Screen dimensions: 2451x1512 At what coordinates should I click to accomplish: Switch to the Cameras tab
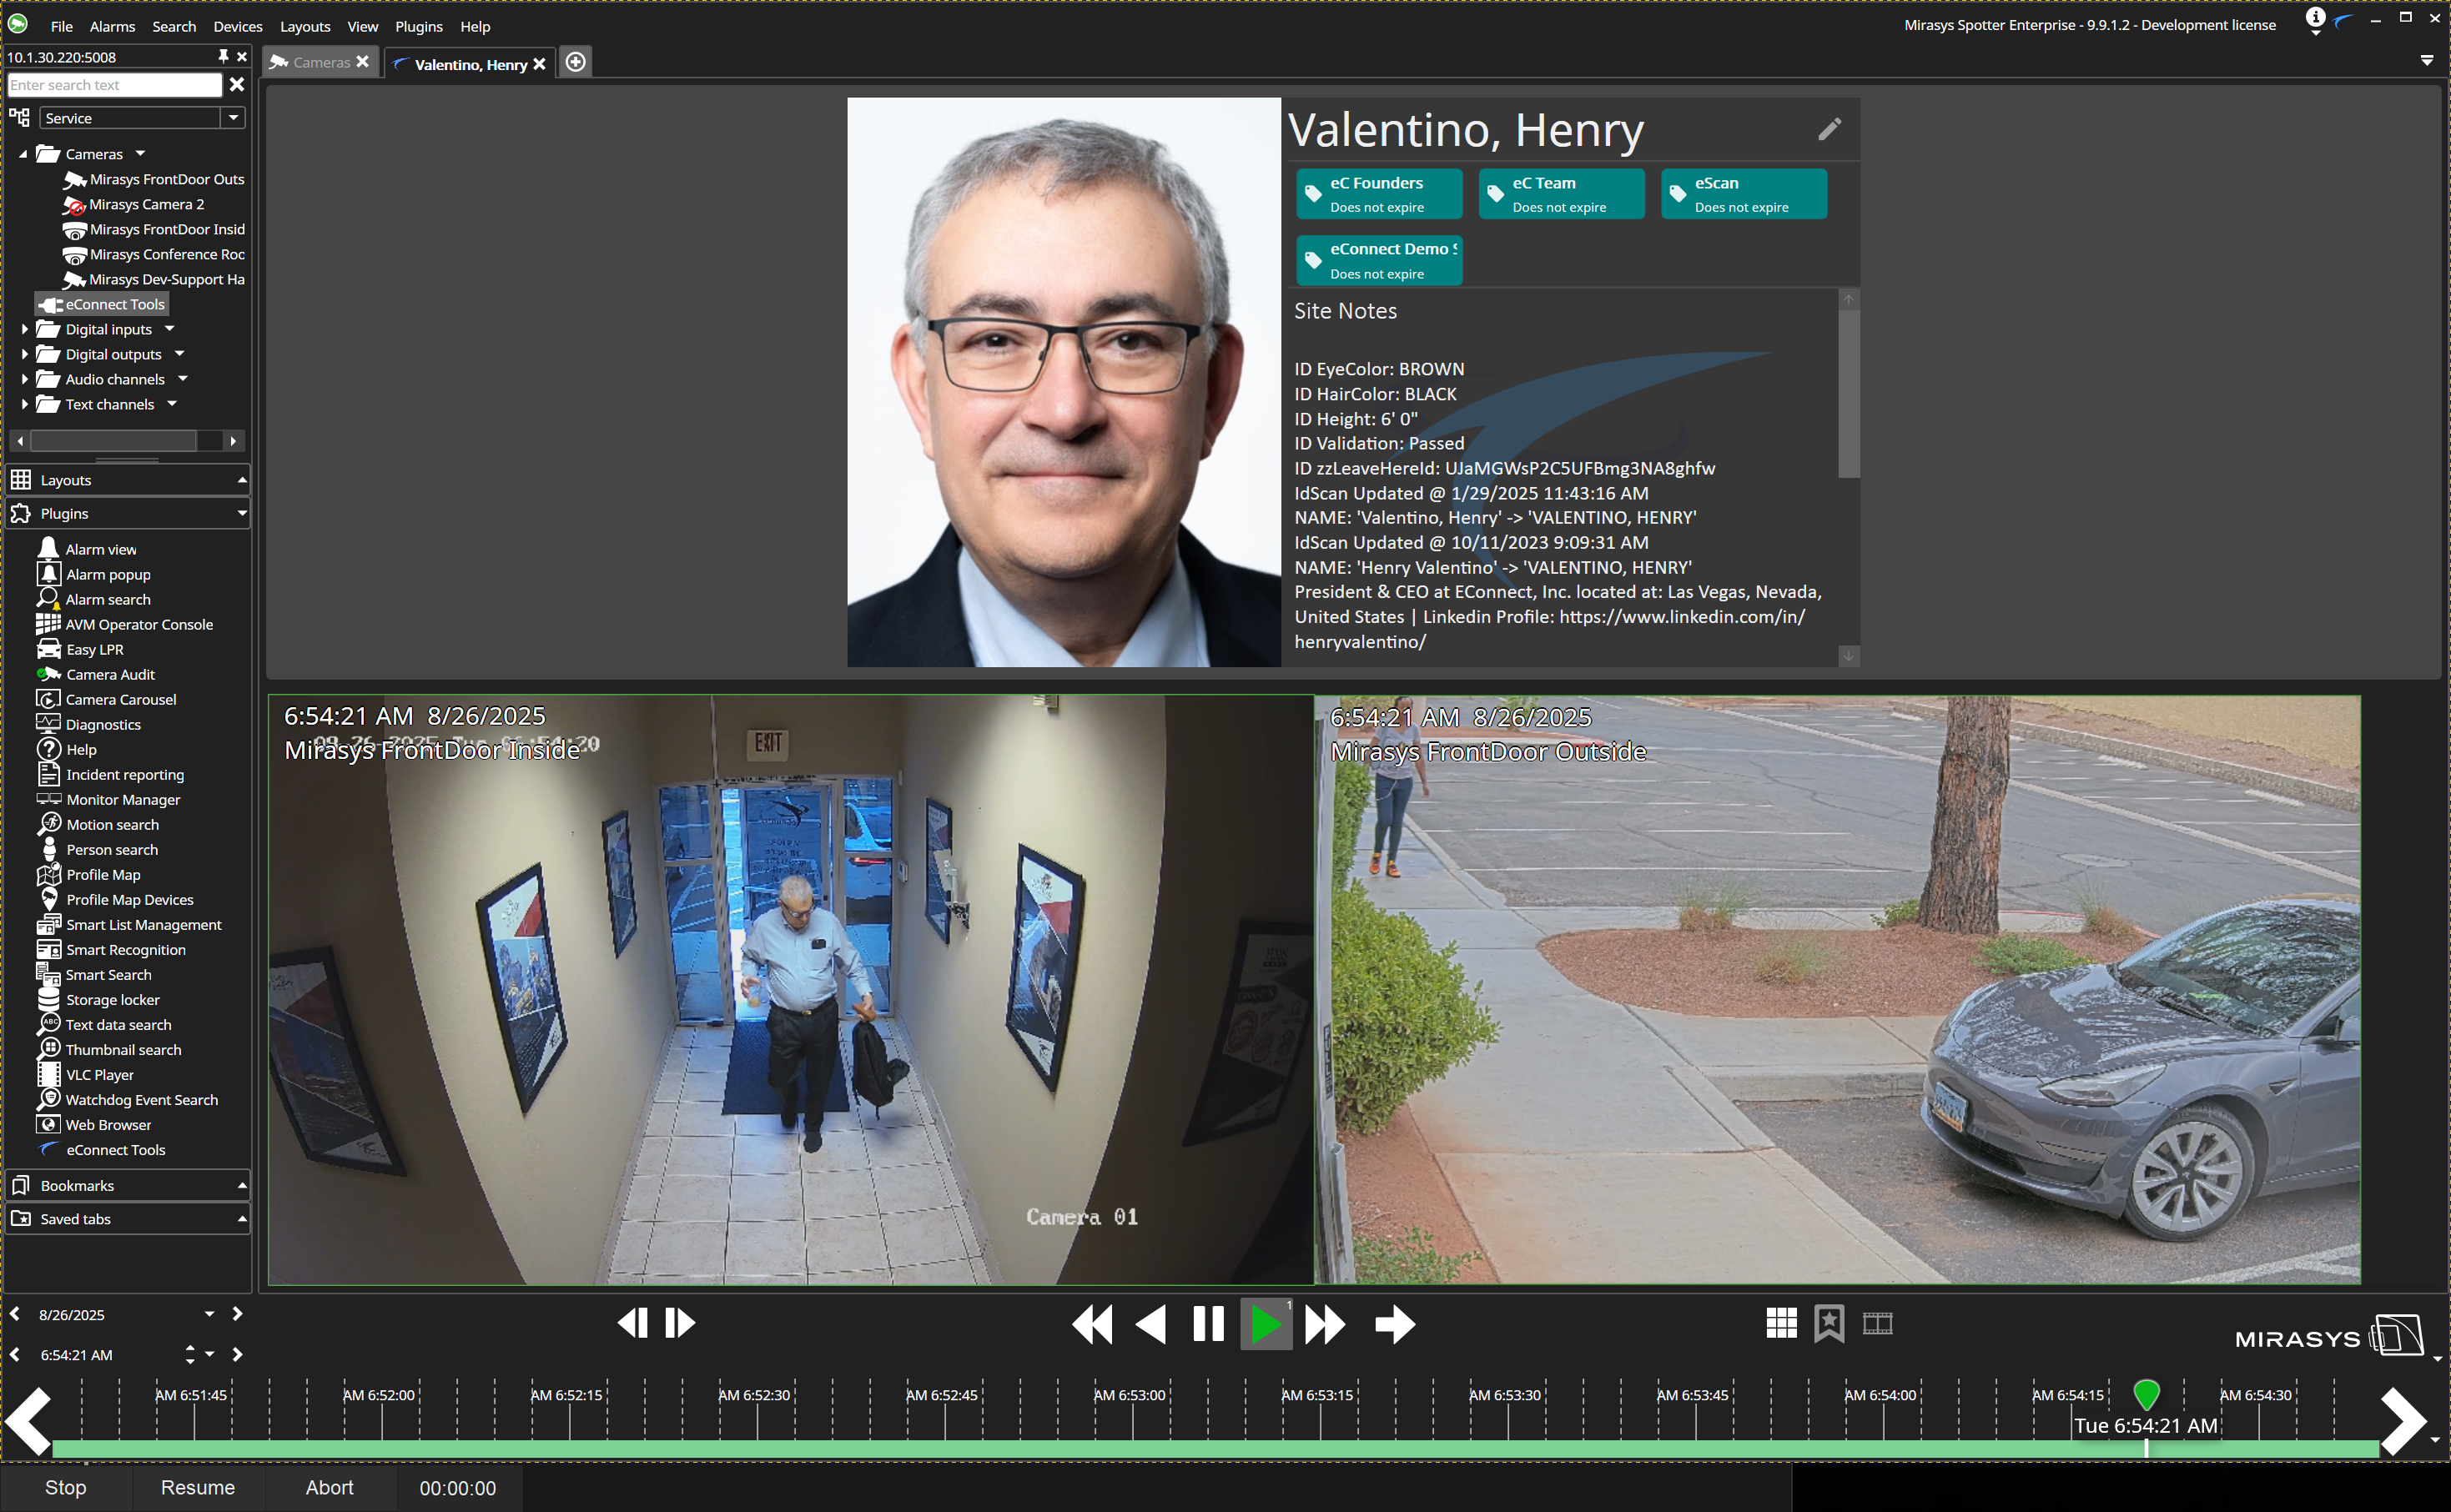coord(320,62)
